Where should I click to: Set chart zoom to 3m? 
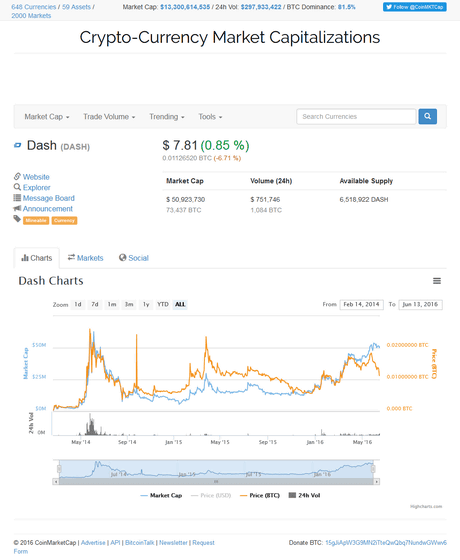(129, 305)
